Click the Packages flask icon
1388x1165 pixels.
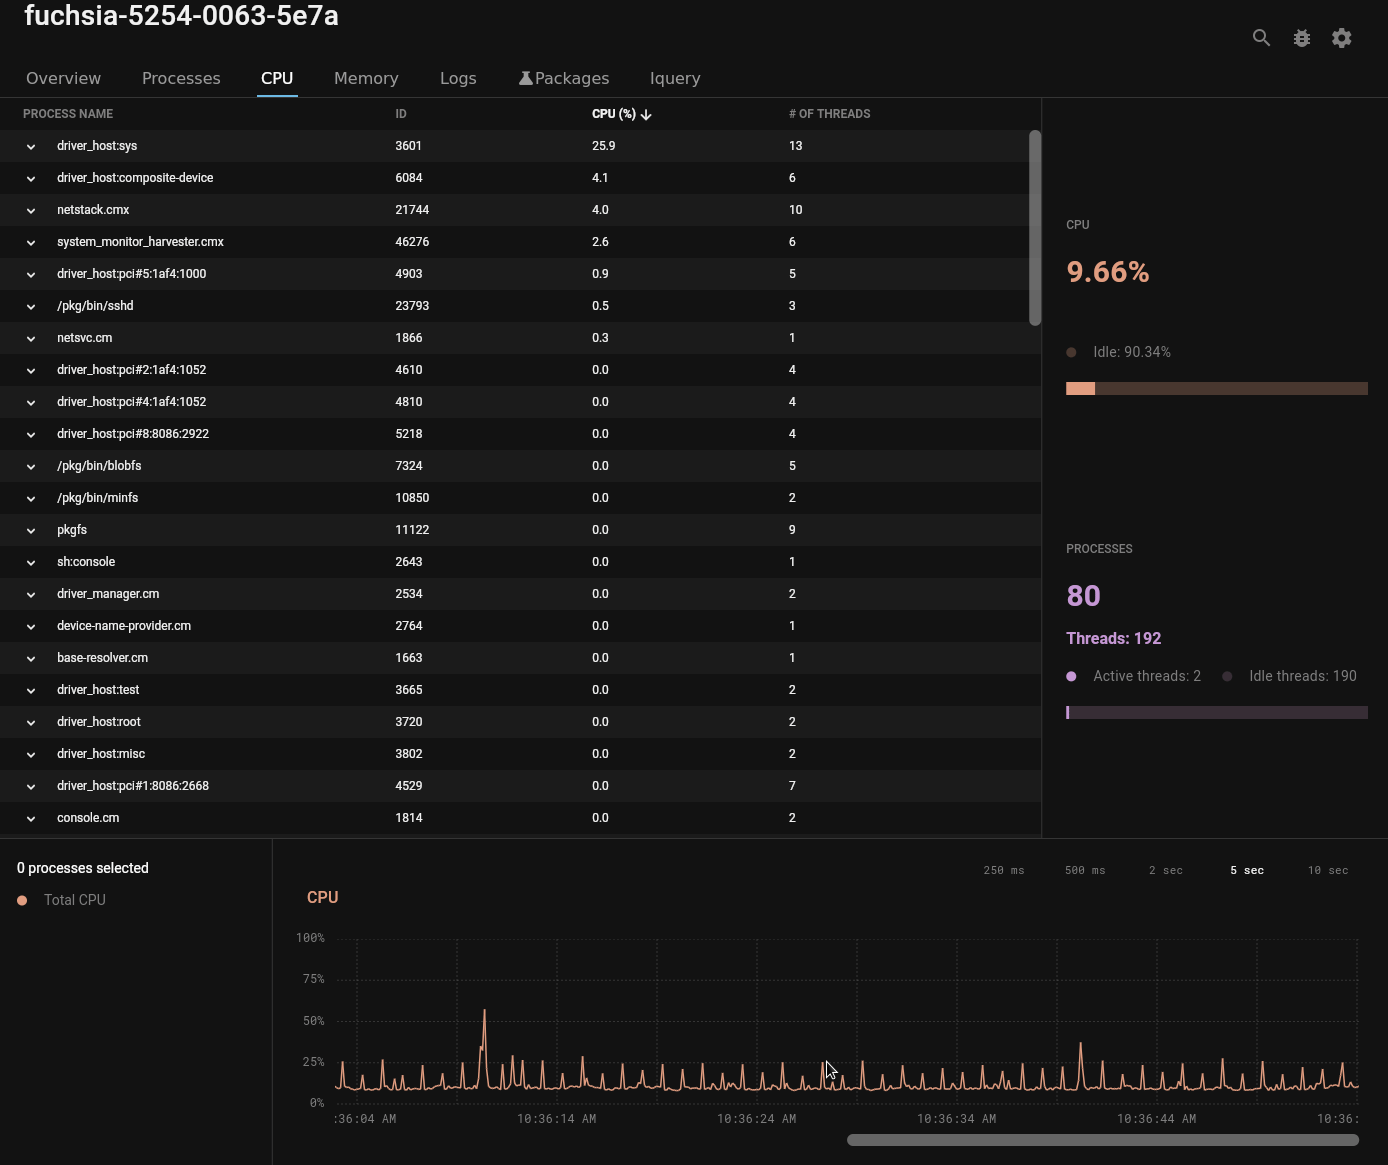point(525,78)
